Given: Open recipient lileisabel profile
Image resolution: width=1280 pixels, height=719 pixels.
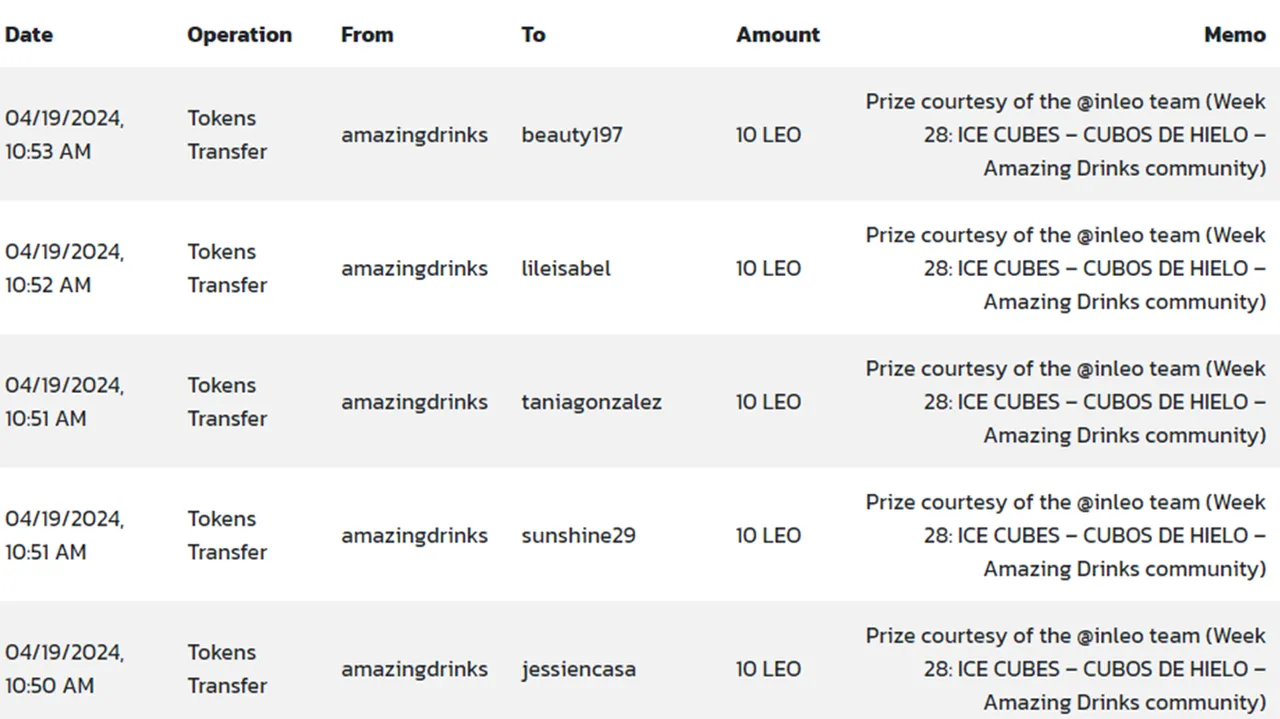Looking at the screenshot, I should 566,268.
